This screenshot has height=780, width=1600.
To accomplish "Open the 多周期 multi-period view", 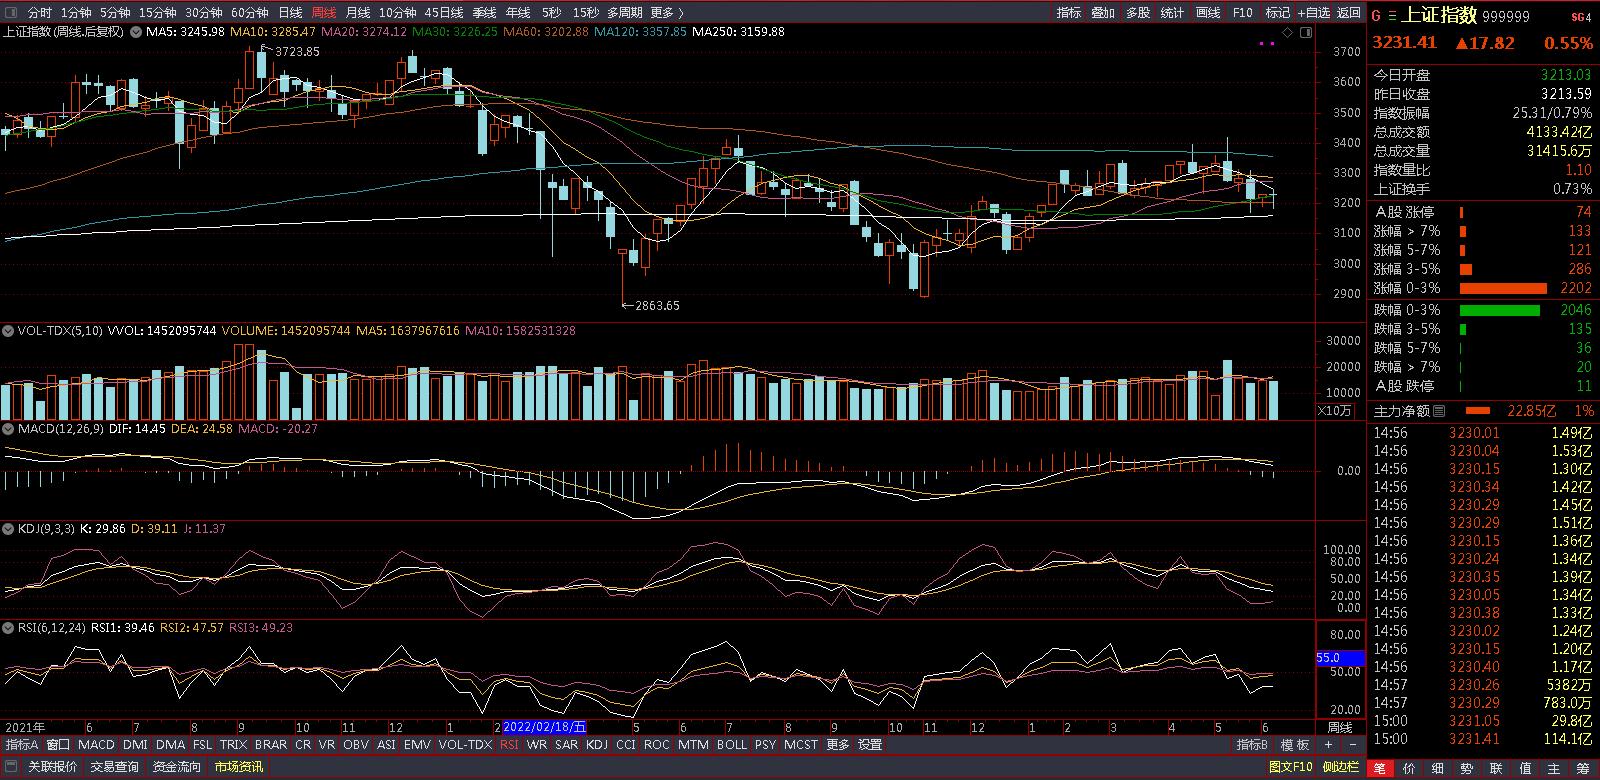I will [x=624, y=13].
